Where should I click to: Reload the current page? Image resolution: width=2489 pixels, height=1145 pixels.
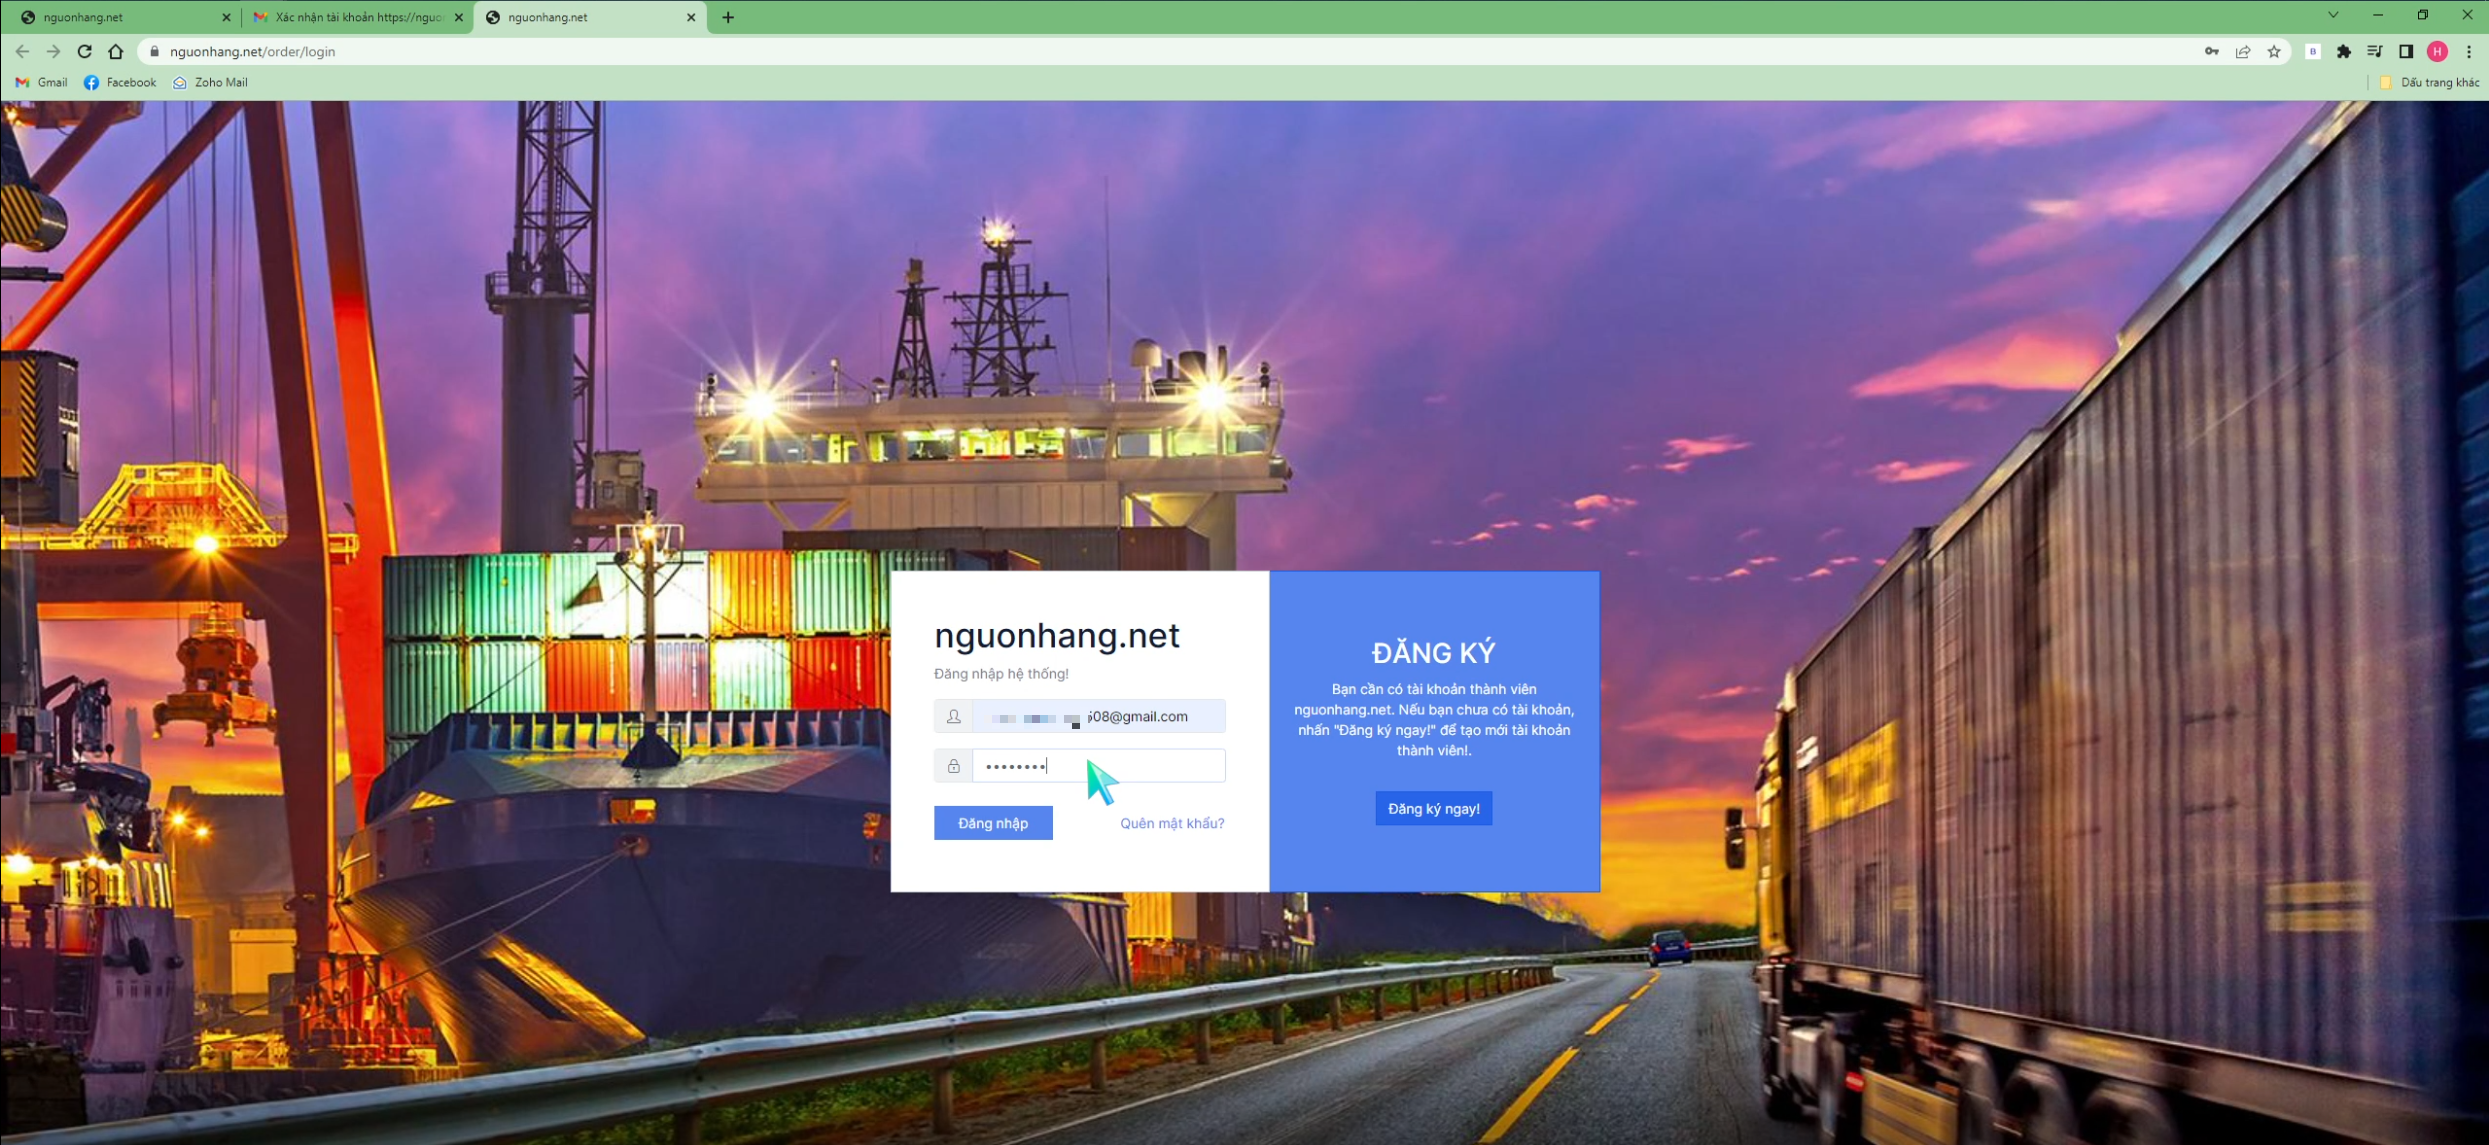pyautogui.click(x=85, y=51)
